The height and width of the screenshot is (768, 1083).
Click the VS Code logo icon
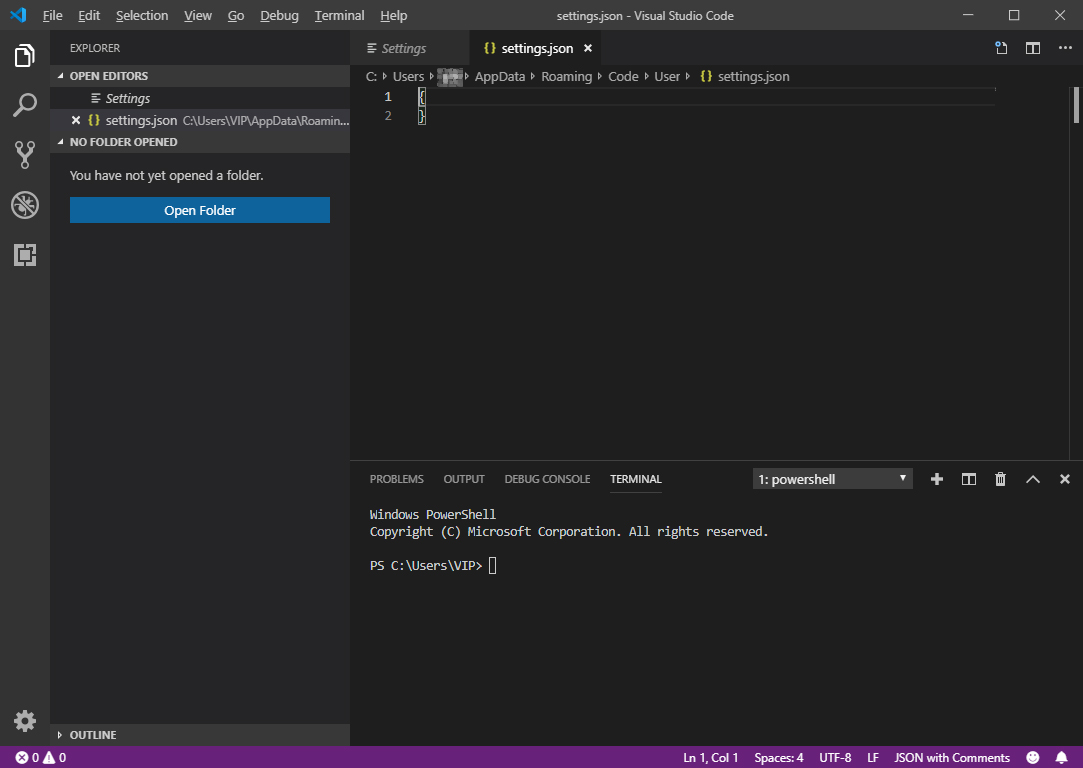point(19,15)
